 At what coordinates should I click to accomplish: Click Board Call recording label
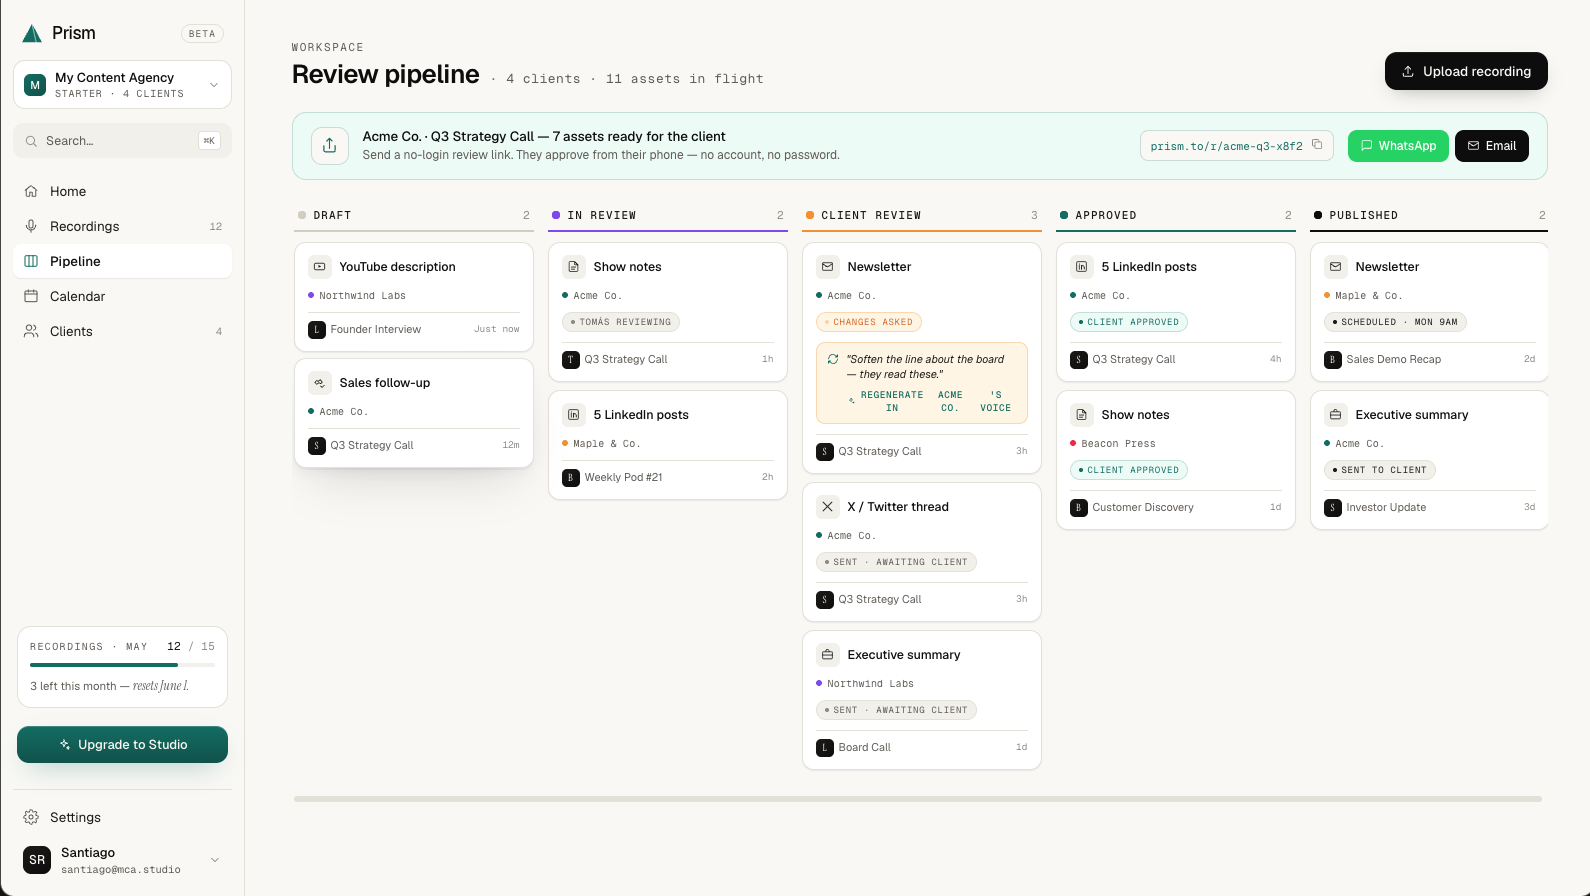[864, 747]
